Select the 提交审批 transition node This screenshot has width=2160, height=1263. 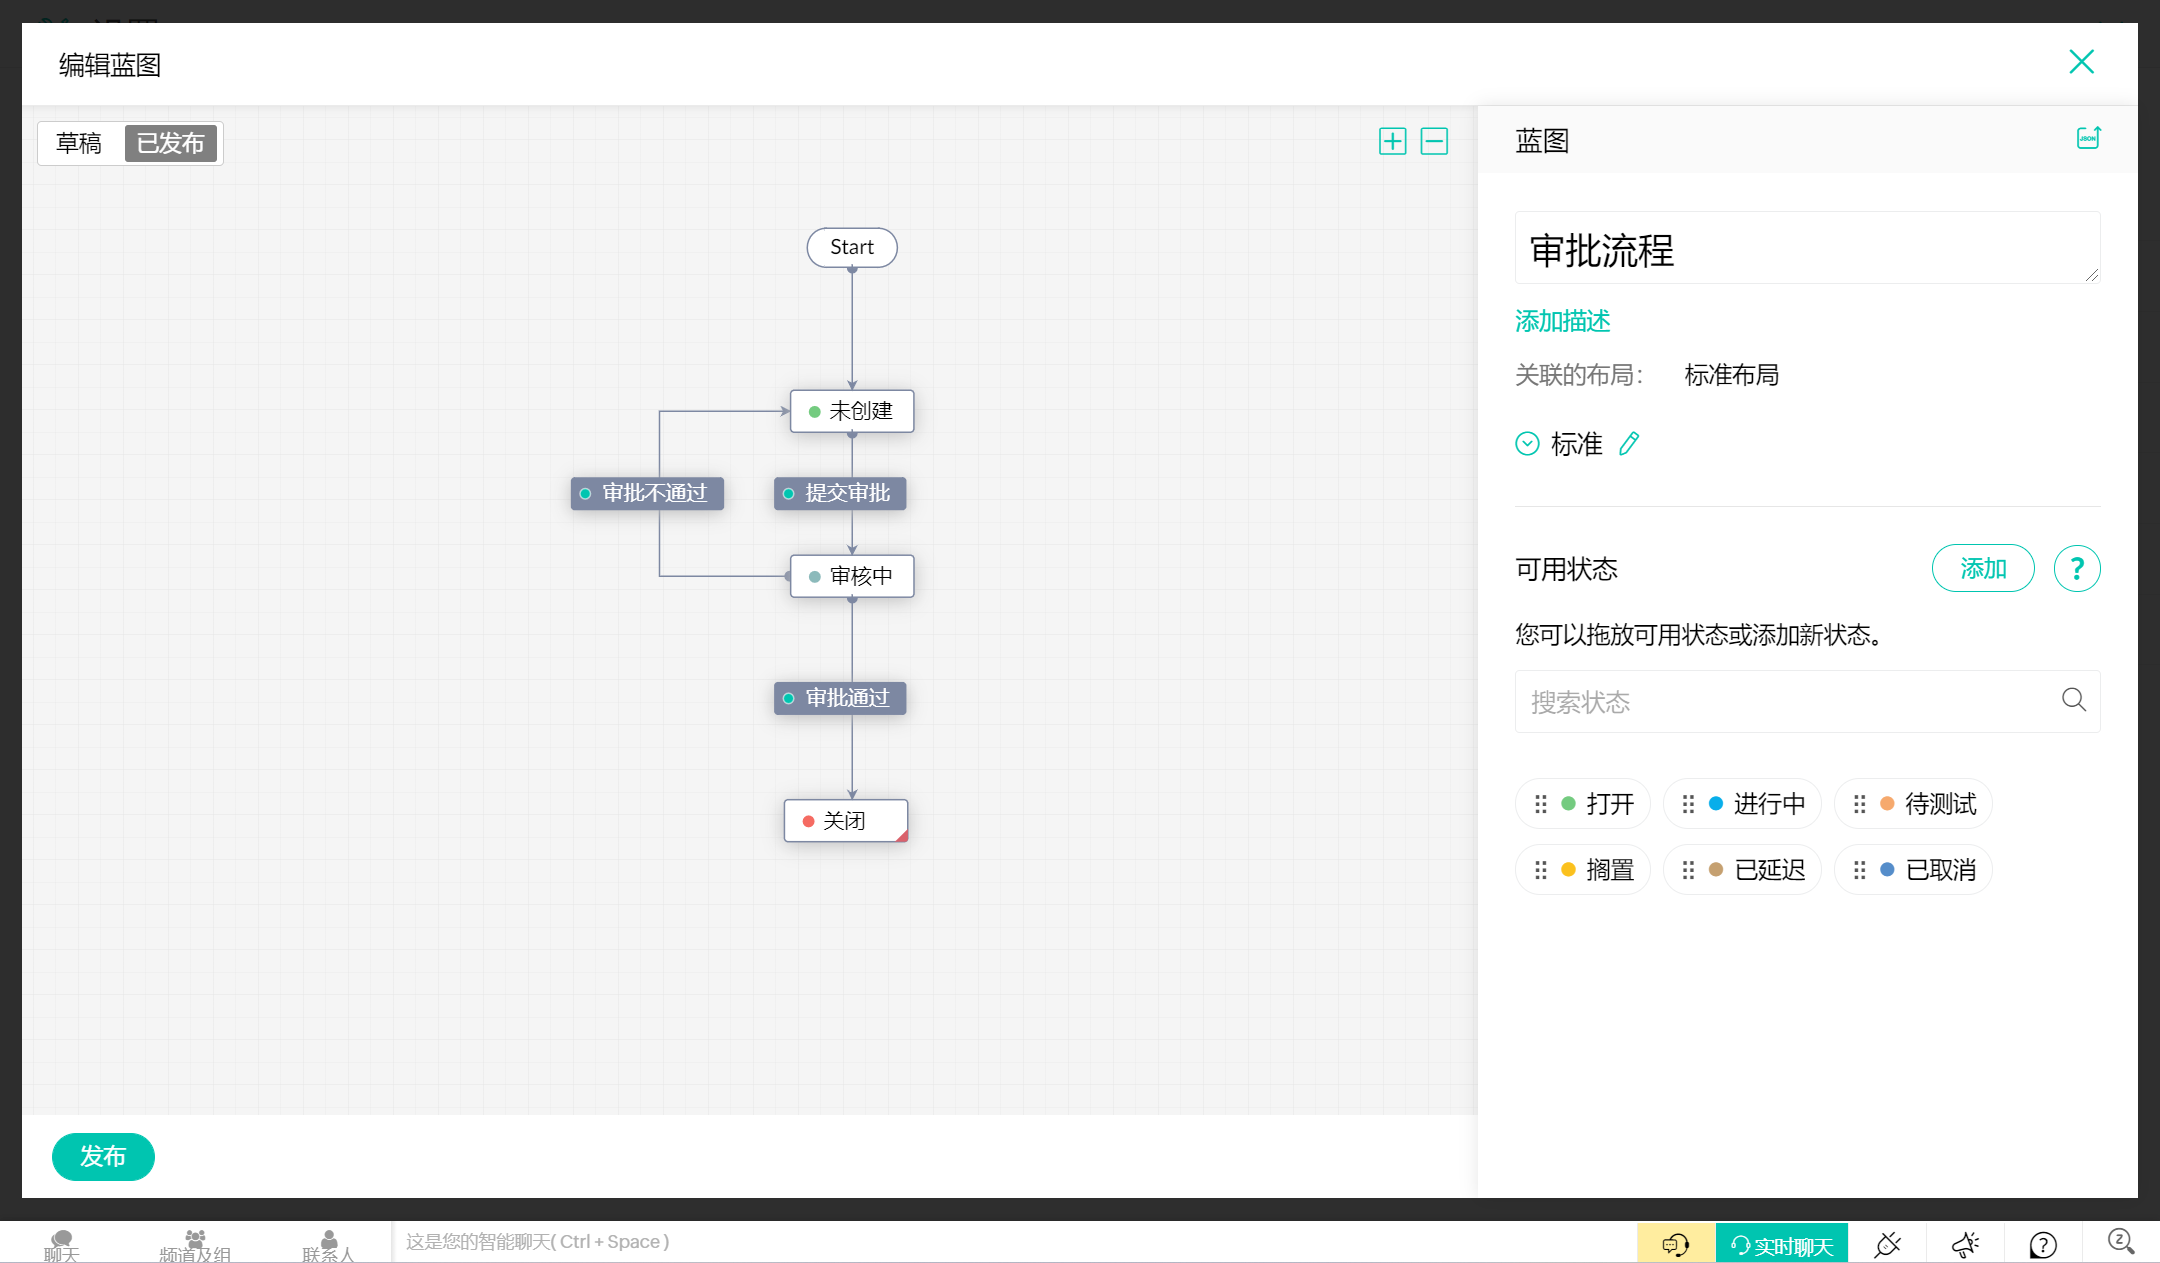[x=840, y=493]
